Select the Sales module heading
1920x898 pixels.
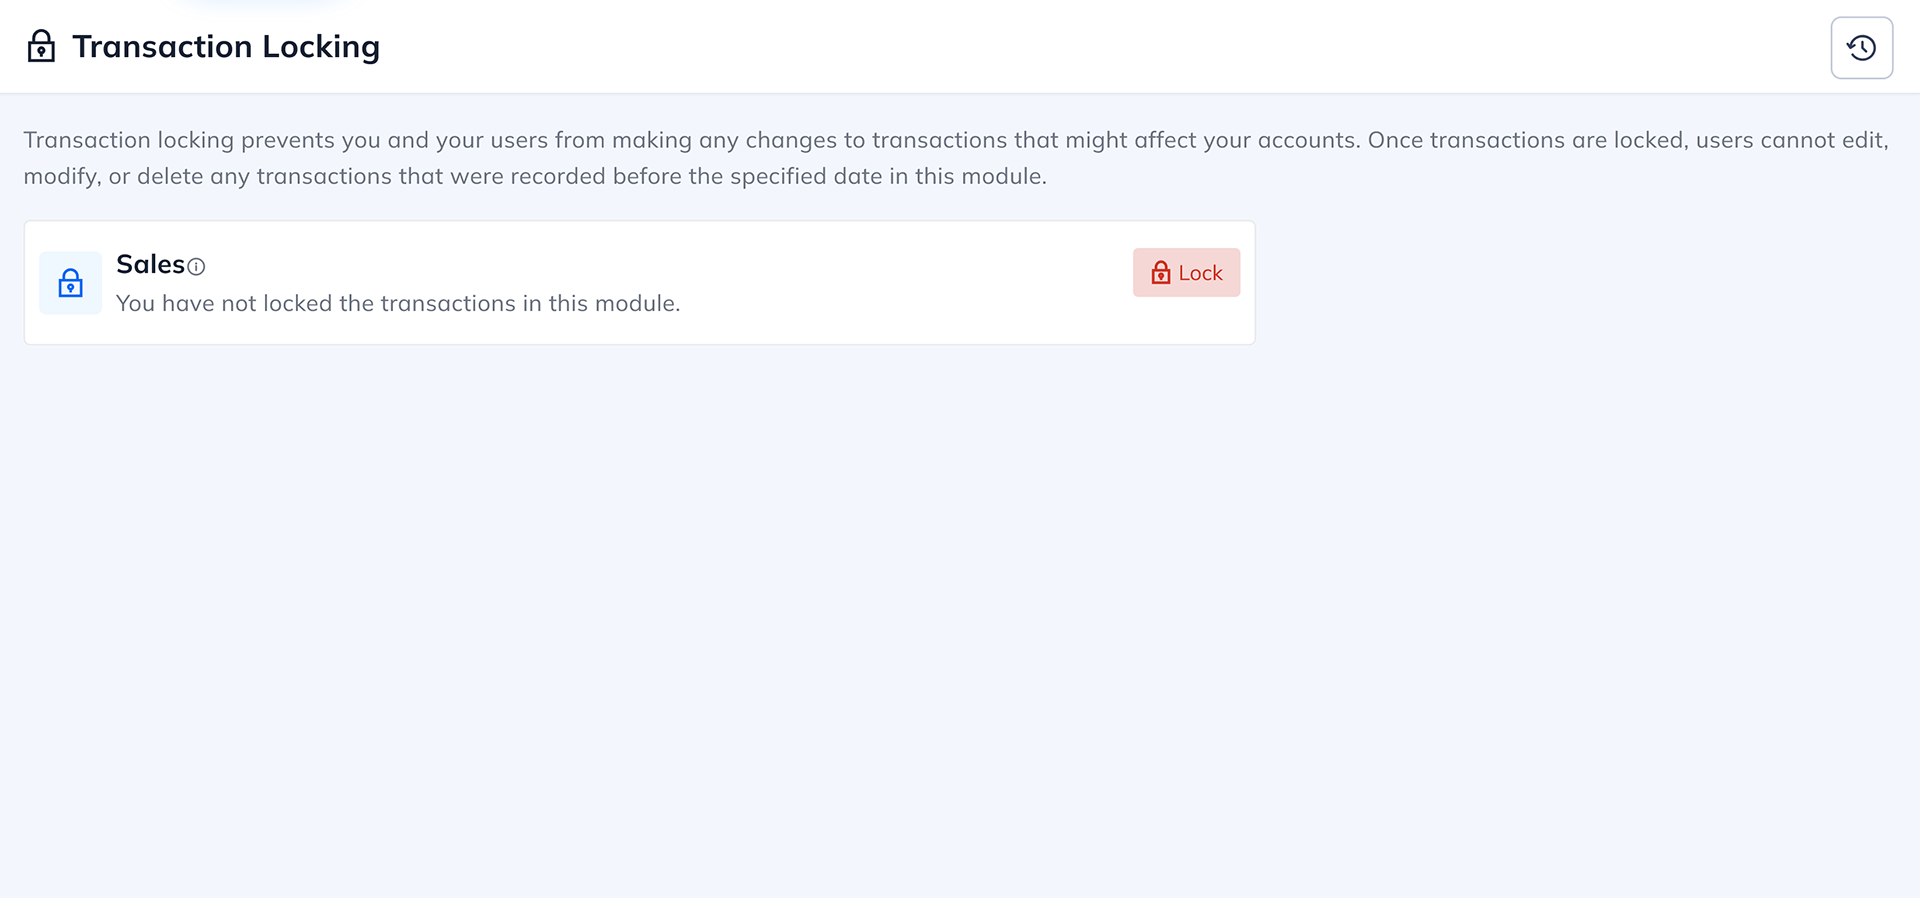(150, 264)
